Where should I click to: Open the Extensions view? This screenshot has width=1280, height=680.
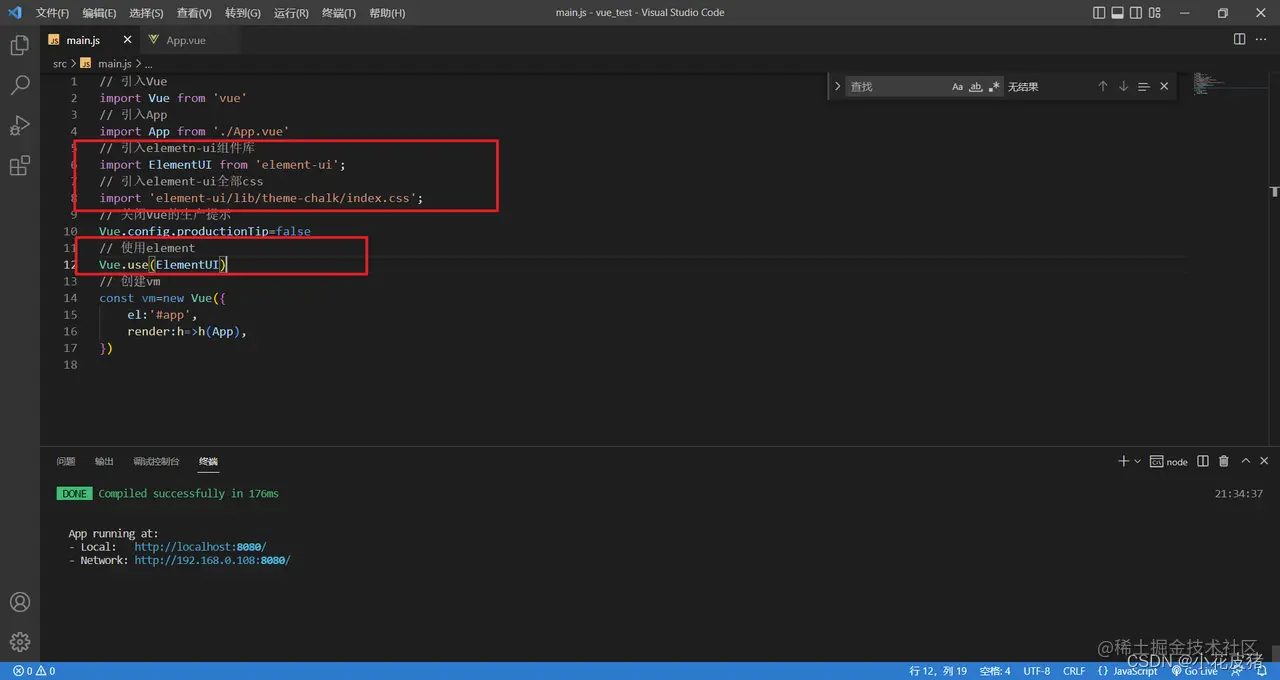pyautogui.click(x=19, y=166)
